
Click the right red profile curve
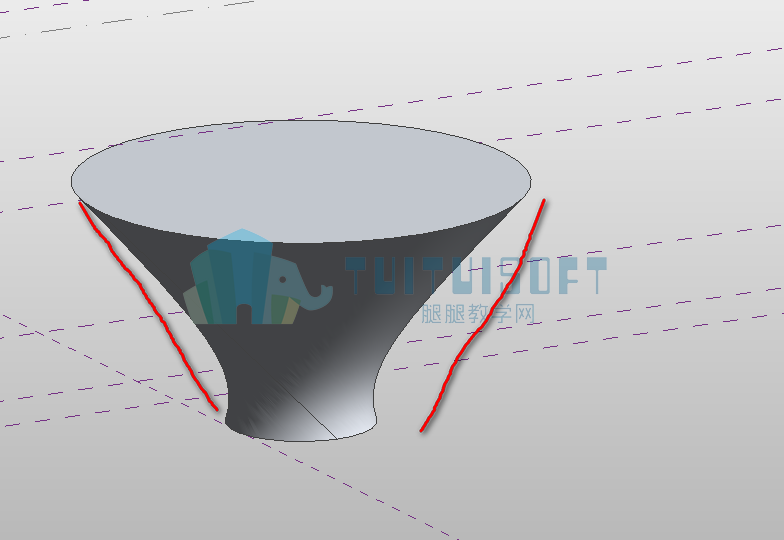coord(484,315)
